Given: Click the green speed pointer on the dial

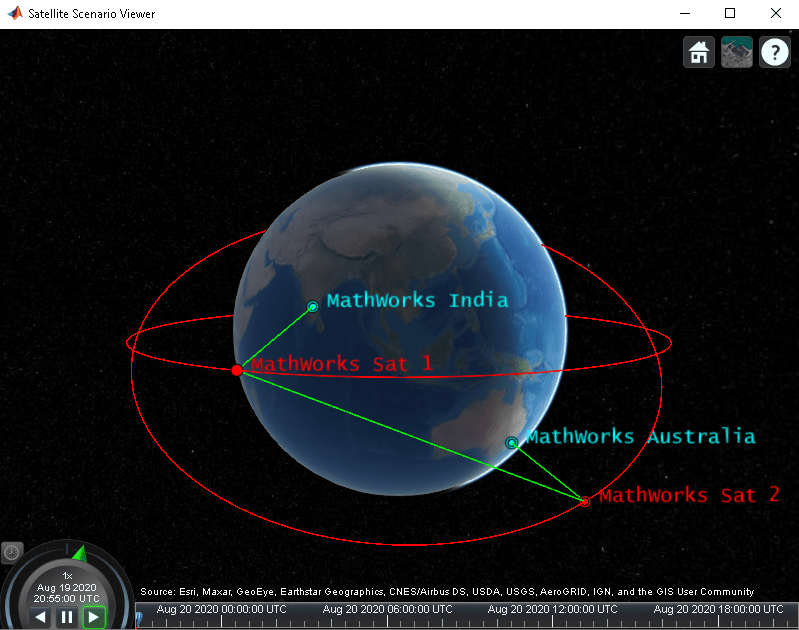Looking at the screenshot, I should pos(80,553).
